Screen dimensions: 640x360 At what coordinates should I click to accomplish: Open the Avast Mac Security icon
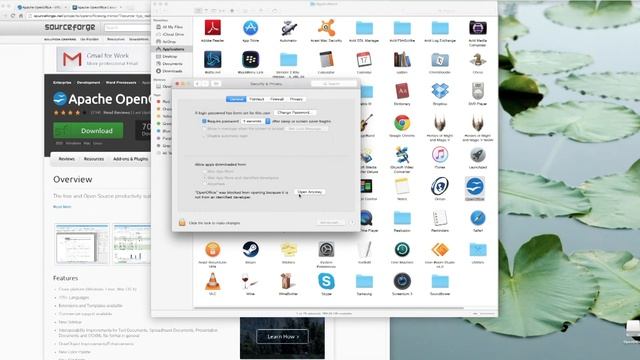point(326,28)
